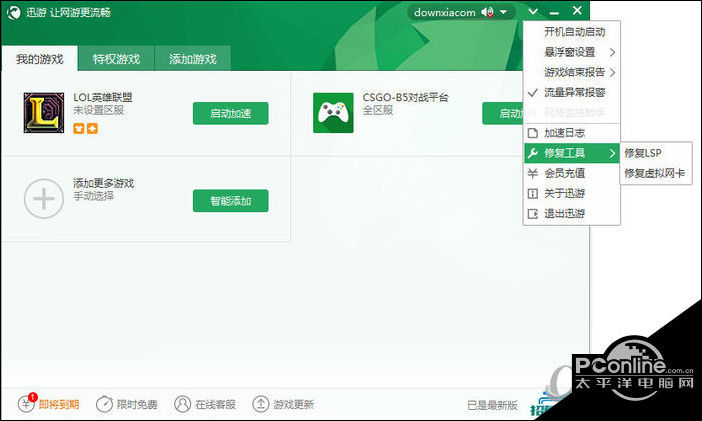
Task: Click the speaker notification icon beside downxiacom
Action: click(x=487, y=12)
